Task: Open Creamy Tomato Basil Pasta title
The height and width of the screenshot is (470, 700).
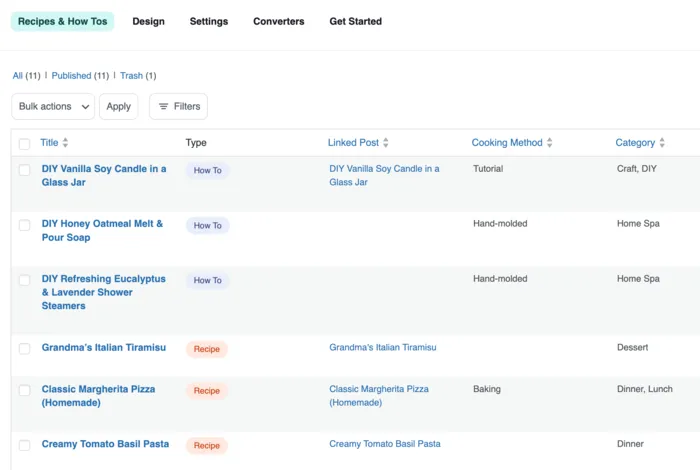Action: (105, 444)
